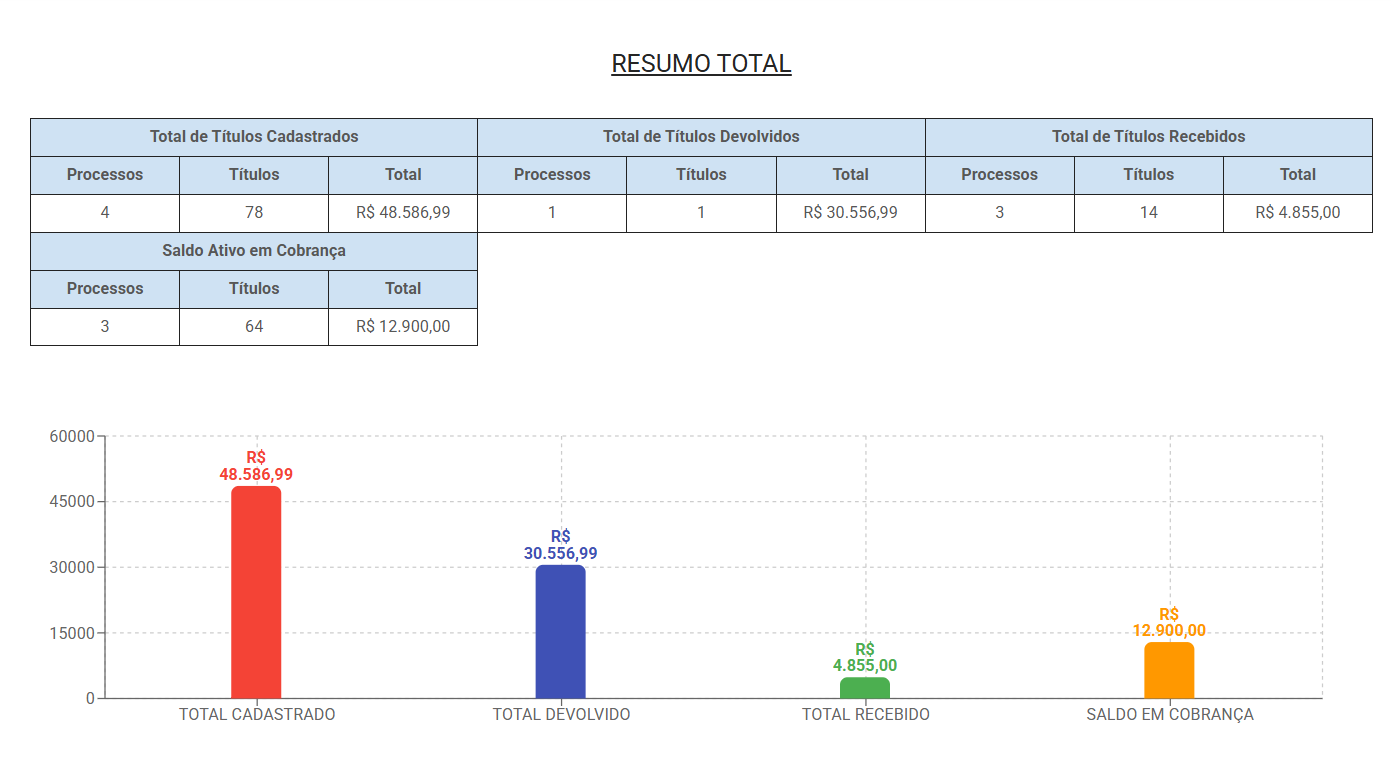Screen dimensions: 1391x760
Task: Select the blue TOTAL DEVOLVIDO bar
Action: click(560, 632)
